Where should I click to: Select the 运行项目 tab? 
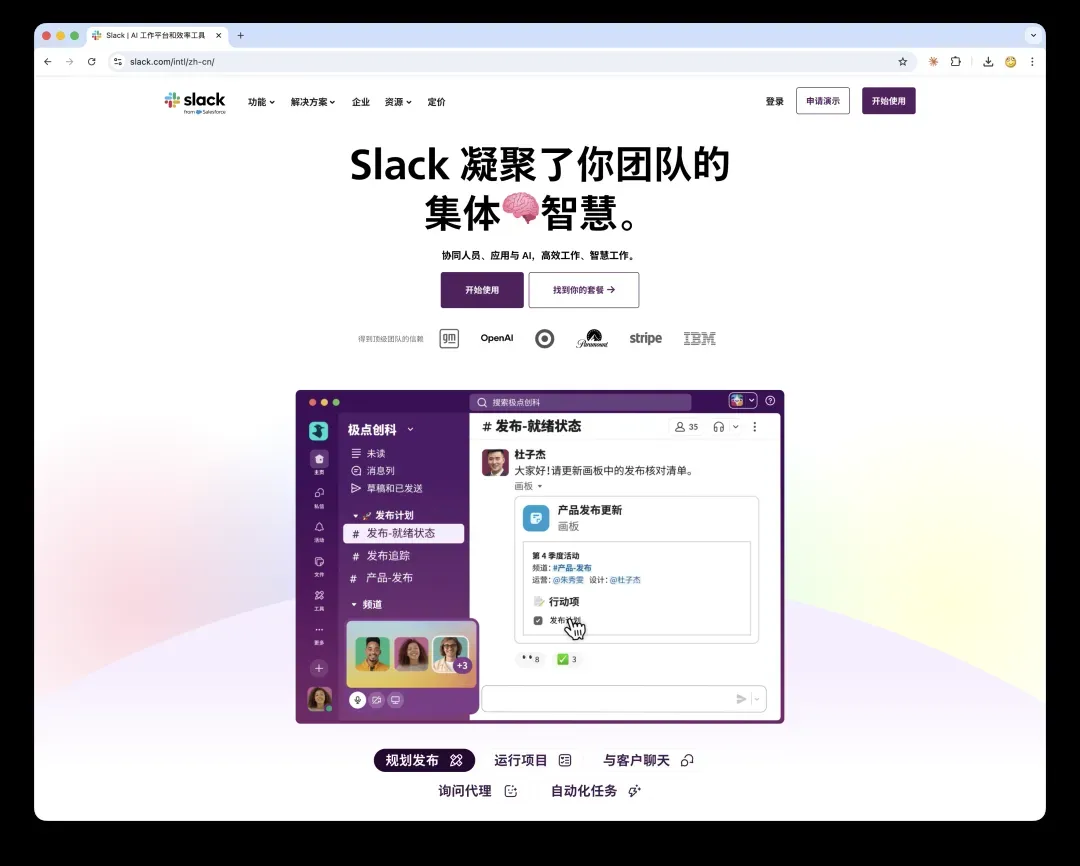click(x=532, y=760)
